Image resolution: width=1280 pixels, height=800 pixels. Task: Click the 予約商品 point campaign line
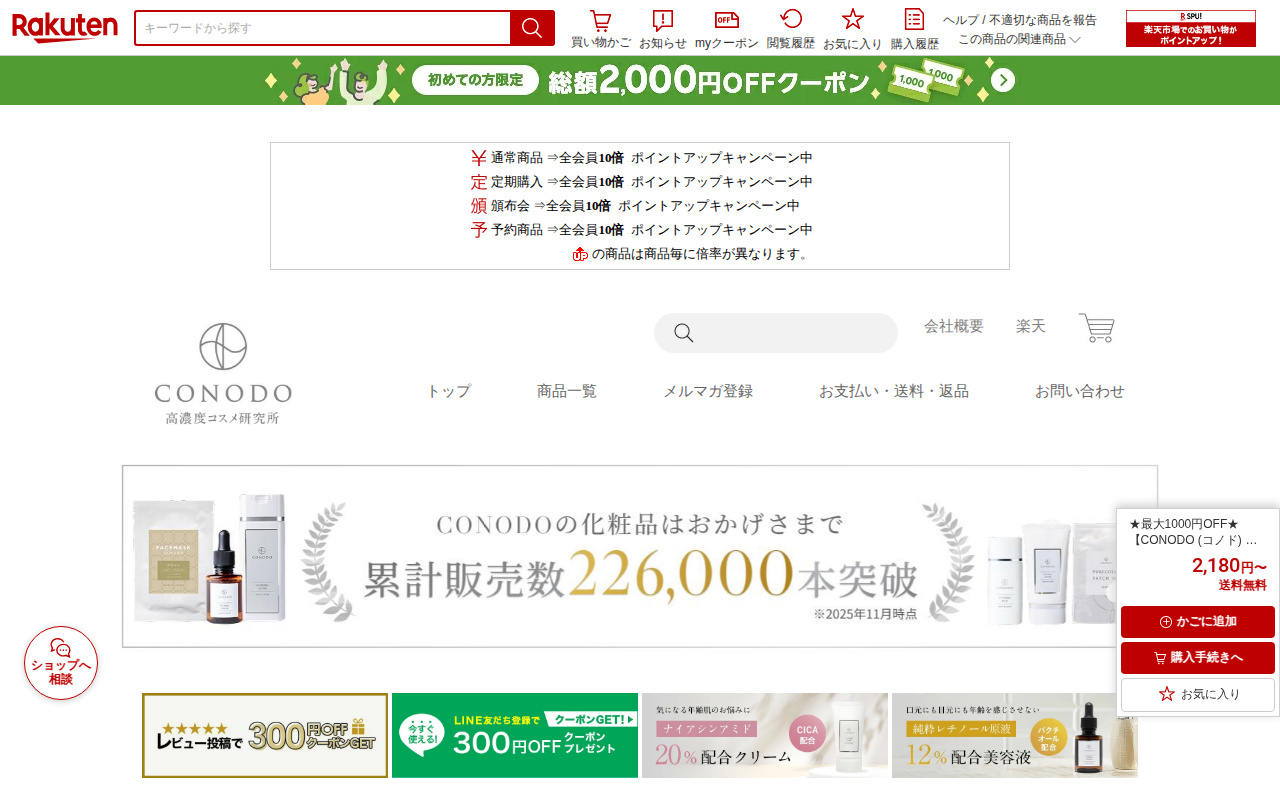[x=641, y=230]
